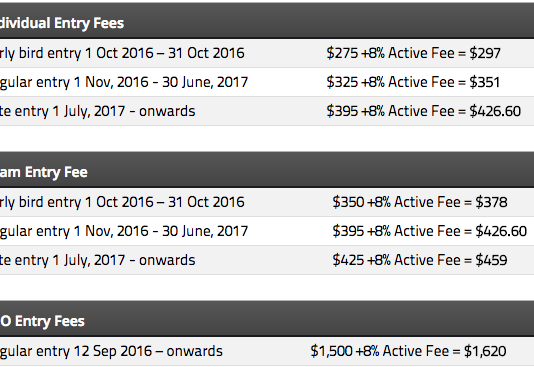This screenshot has height=367, width=534.
Task: Select individual late entry July 2017 row
Action: (267, 111)
